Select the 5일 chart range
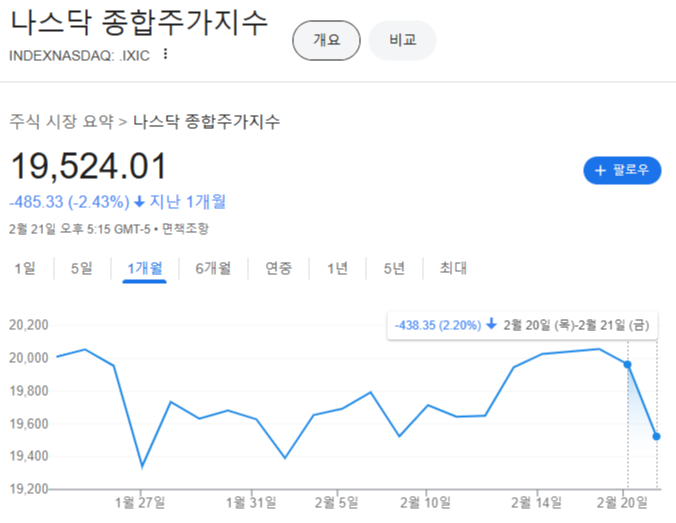This screenshot has width=676, height=523. pyautogui.click(x=81, y=268)
